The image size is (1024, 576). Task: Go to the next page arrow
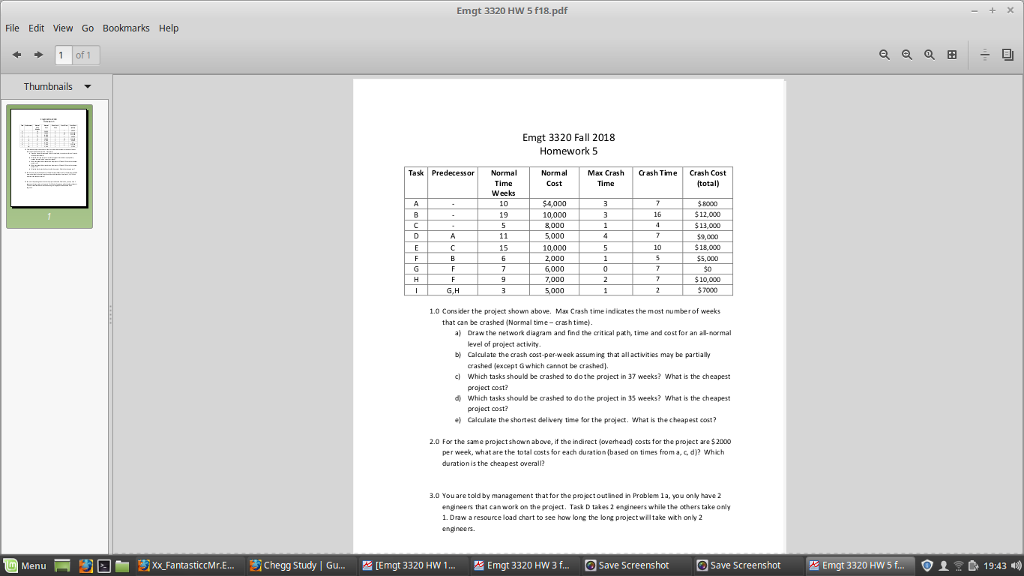39,55
